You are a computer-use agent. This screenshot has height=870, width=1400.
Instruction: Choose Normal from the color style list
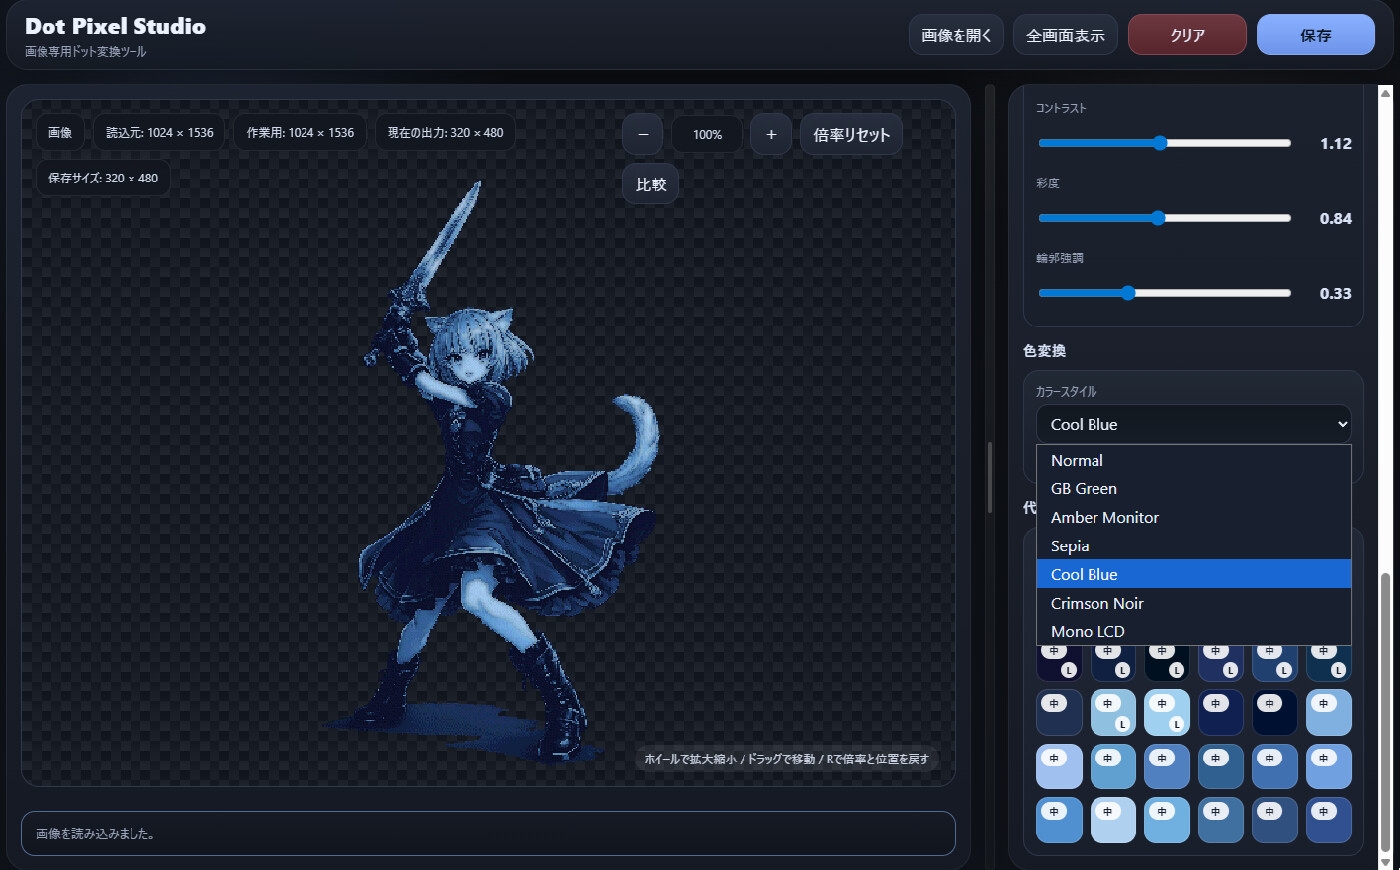(x=1077, y=460)
